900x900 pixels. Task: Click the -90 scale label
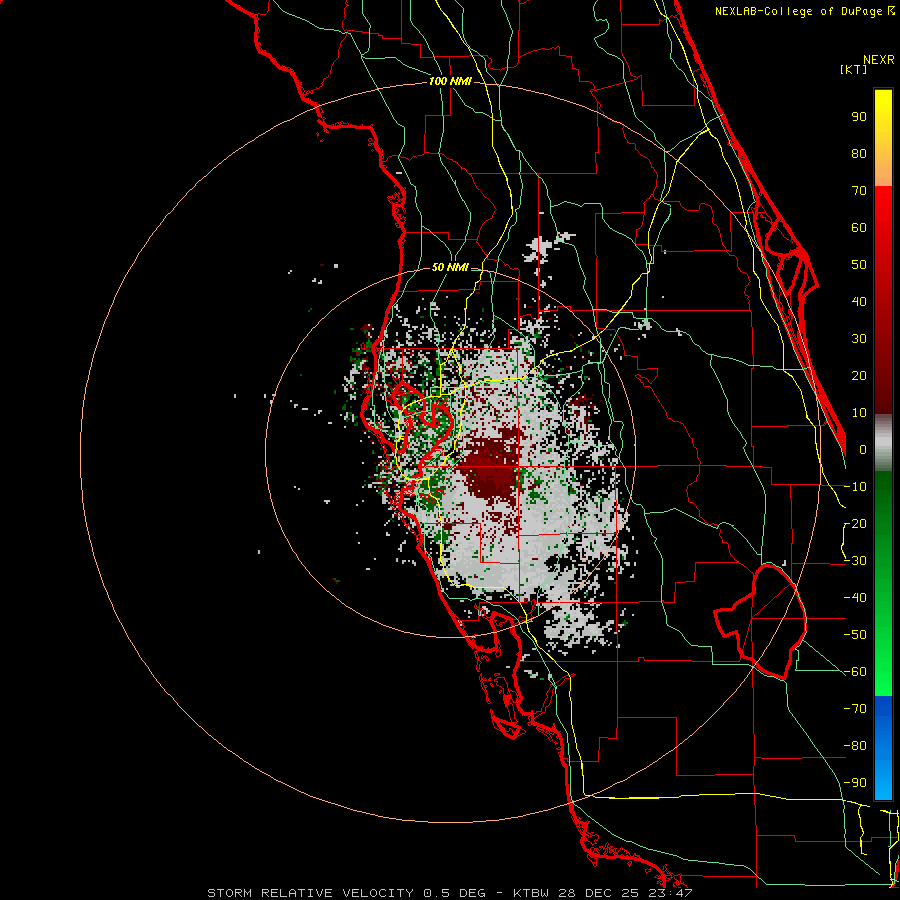855,783
